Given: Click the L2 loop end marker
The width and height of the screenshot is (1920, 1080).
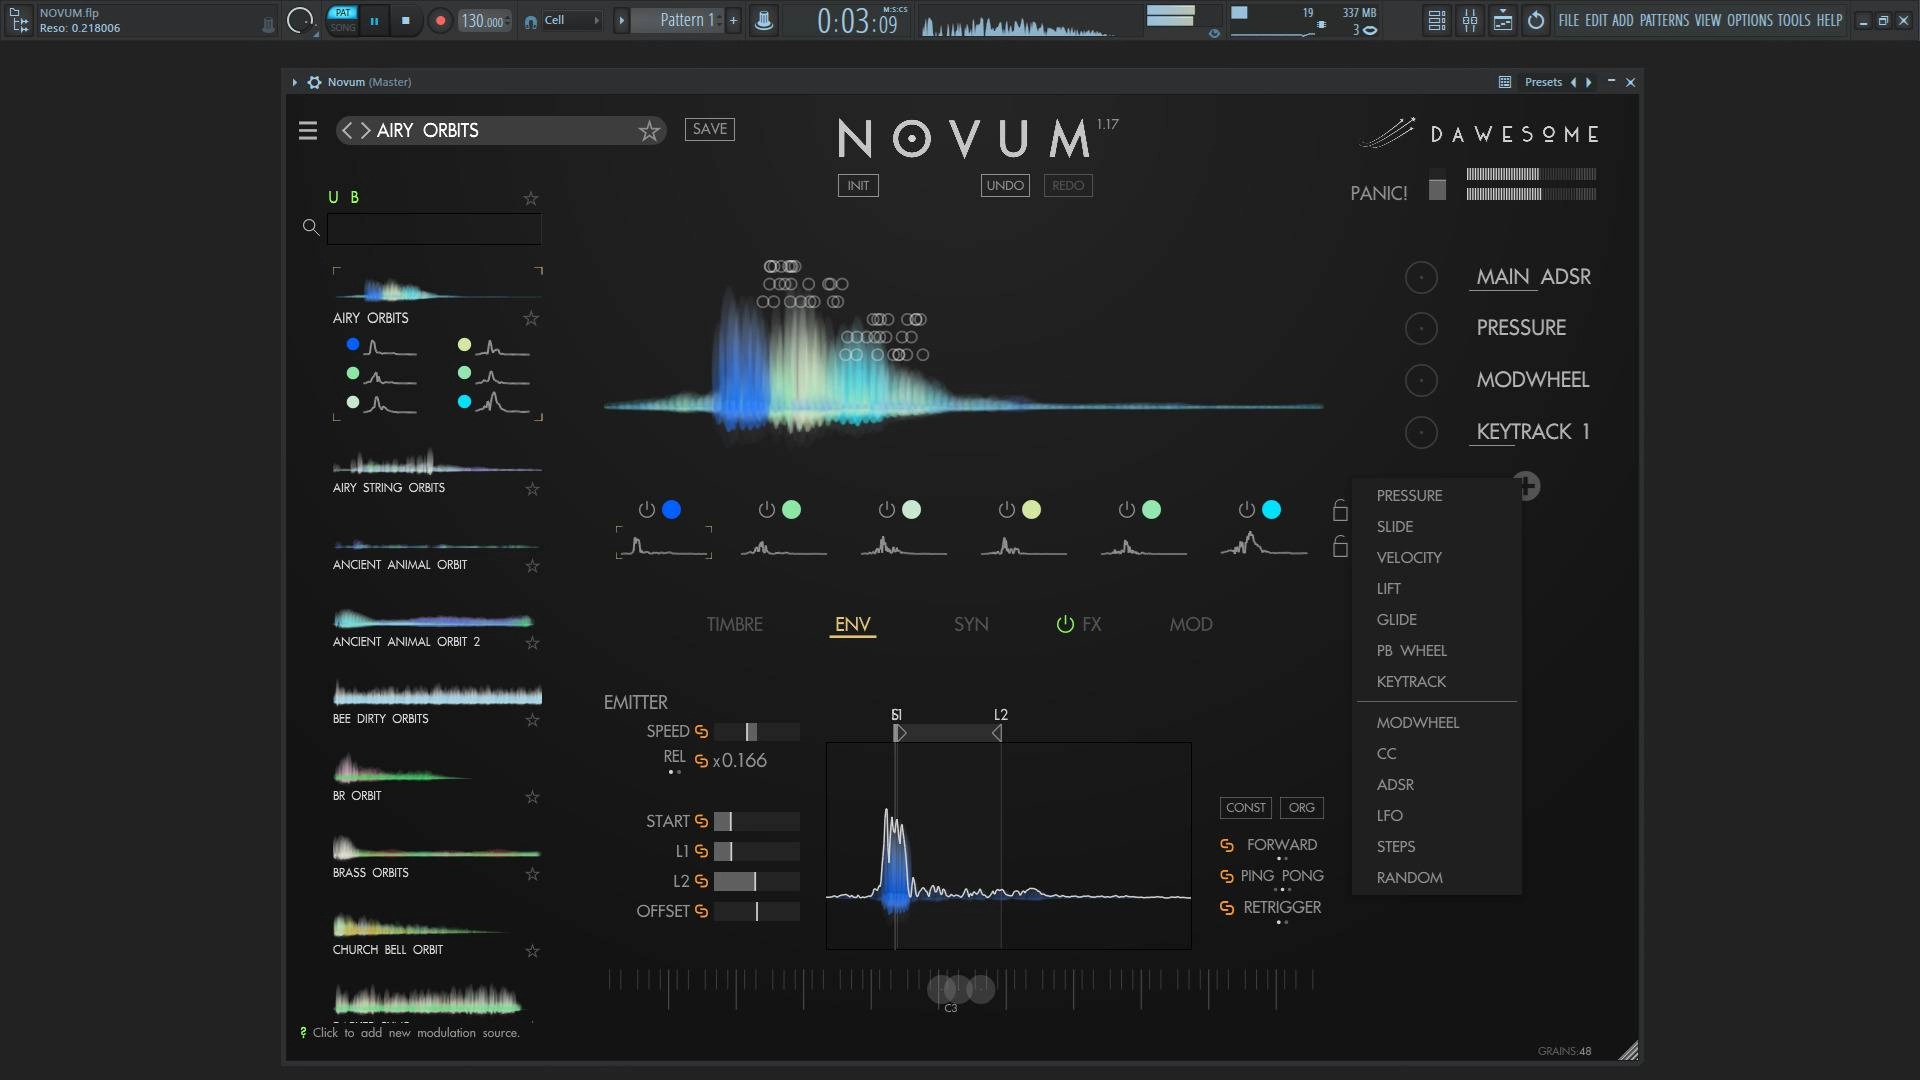Looking at the screenshot, I should [x=997, y=733].
